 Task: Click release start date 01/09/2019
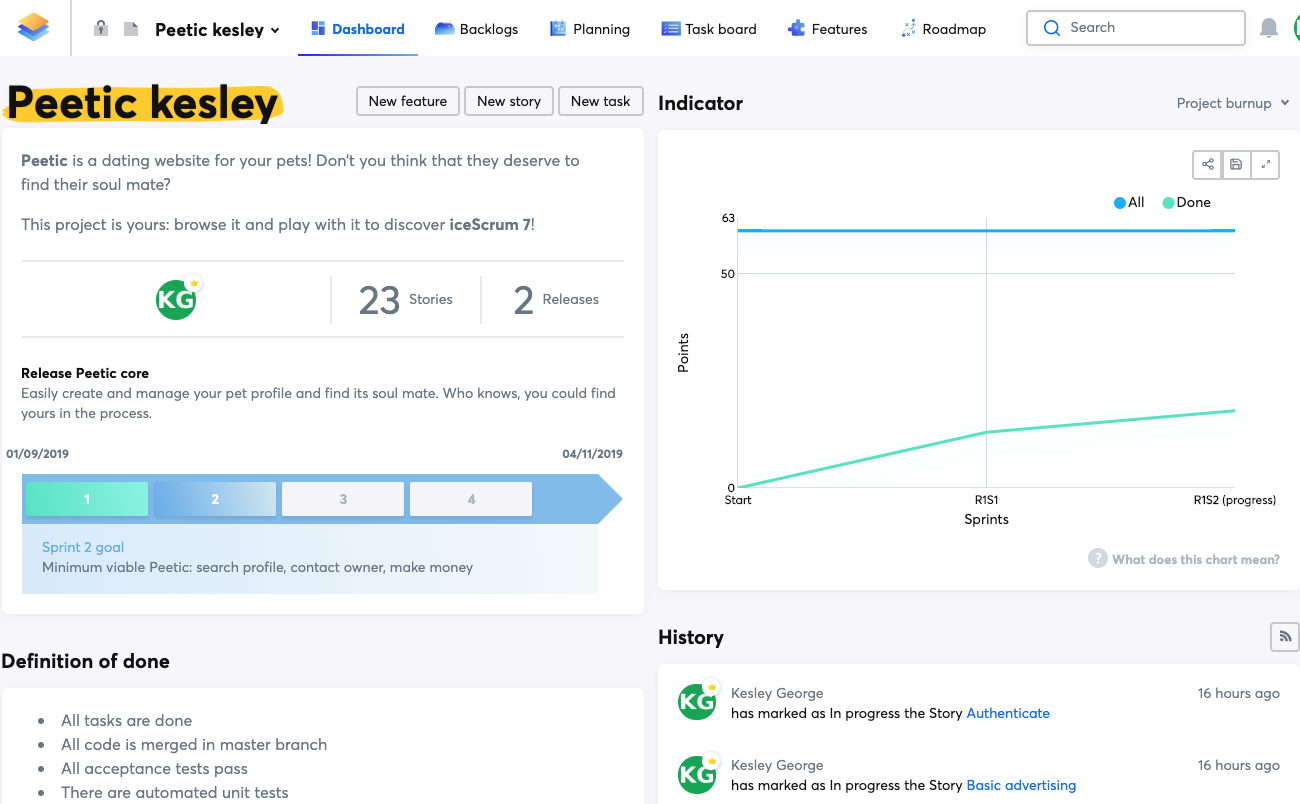coord(38,454)
